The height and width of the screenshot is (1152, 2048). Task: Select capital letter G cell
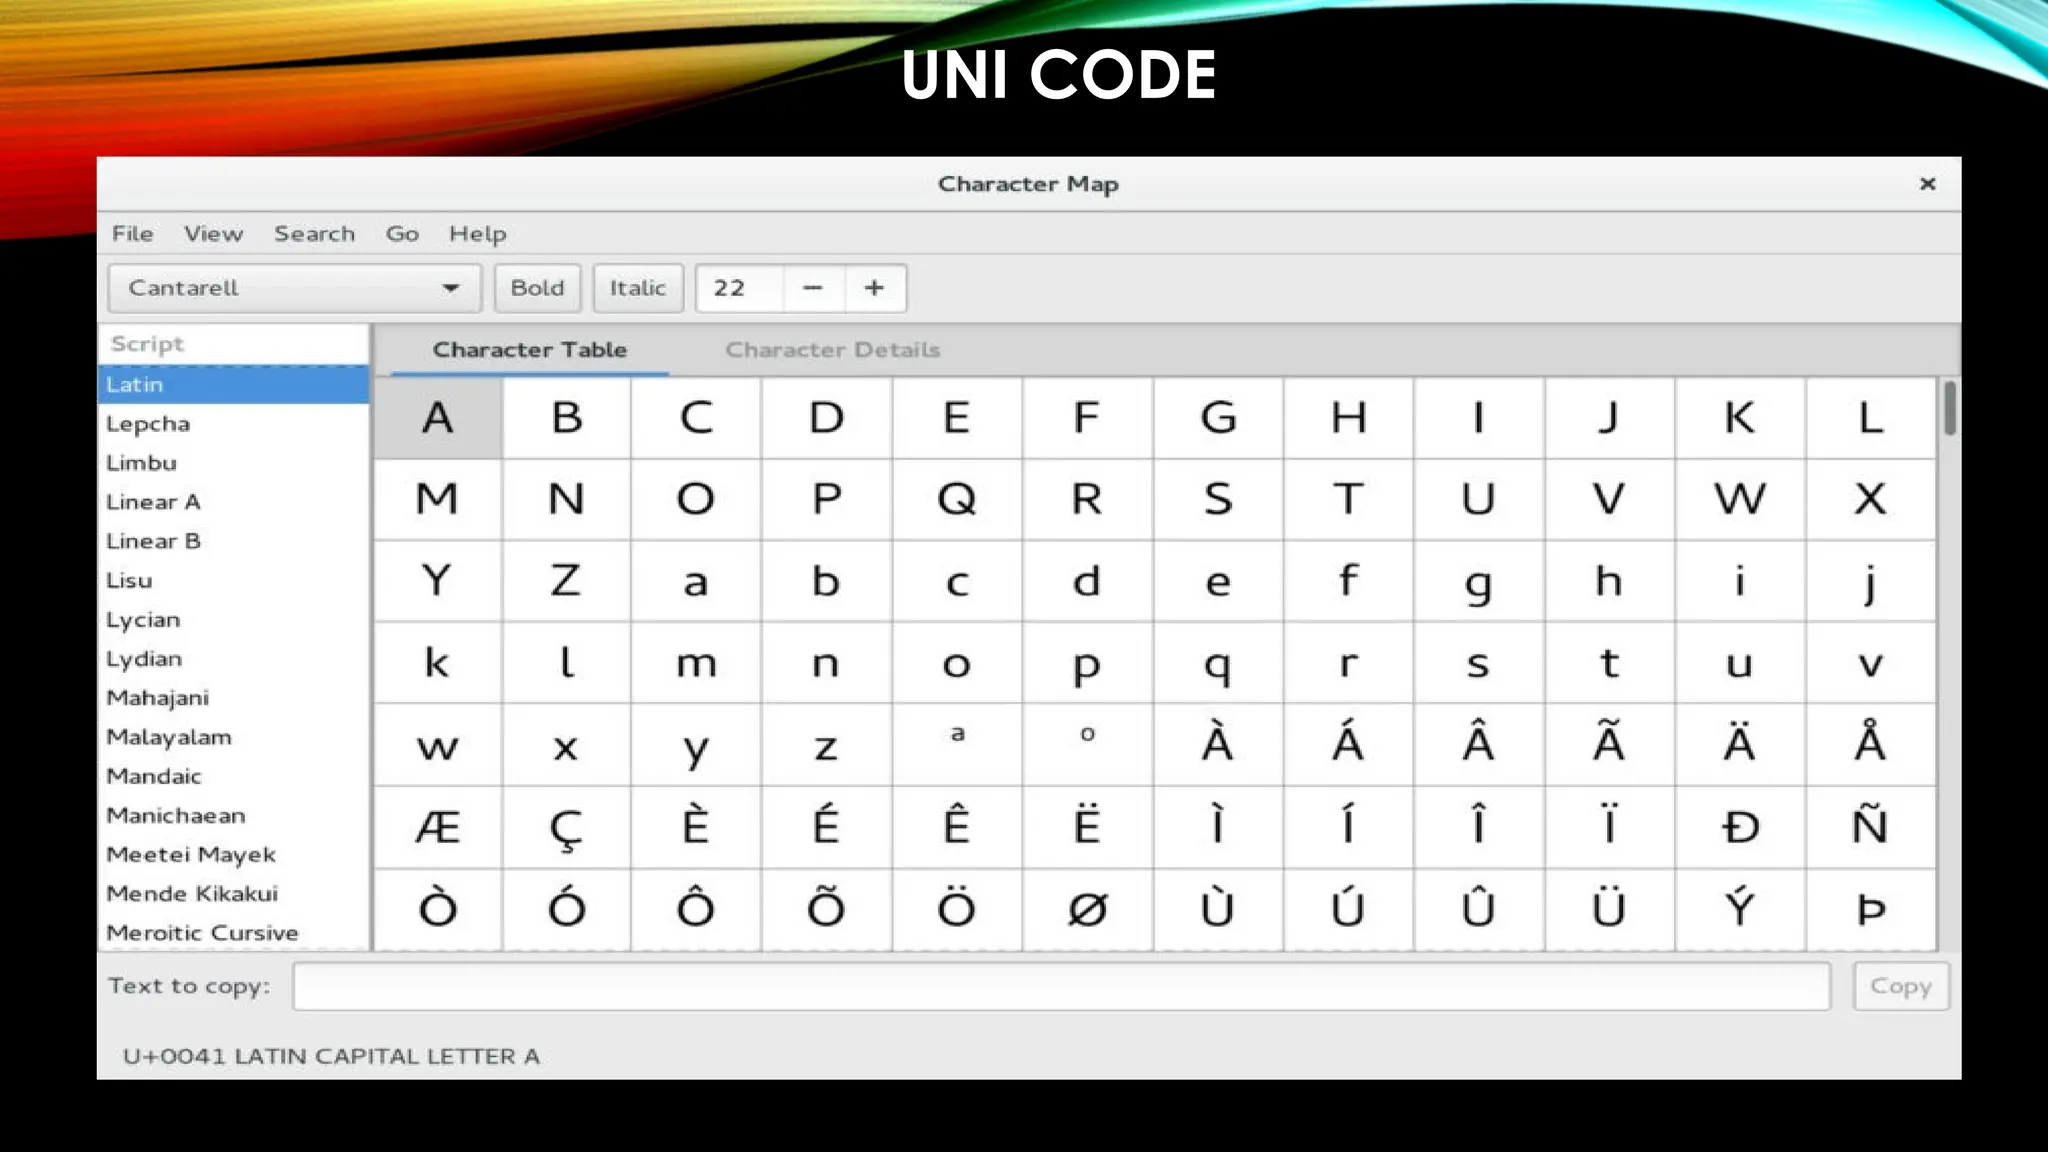(x=1218, y=418)
